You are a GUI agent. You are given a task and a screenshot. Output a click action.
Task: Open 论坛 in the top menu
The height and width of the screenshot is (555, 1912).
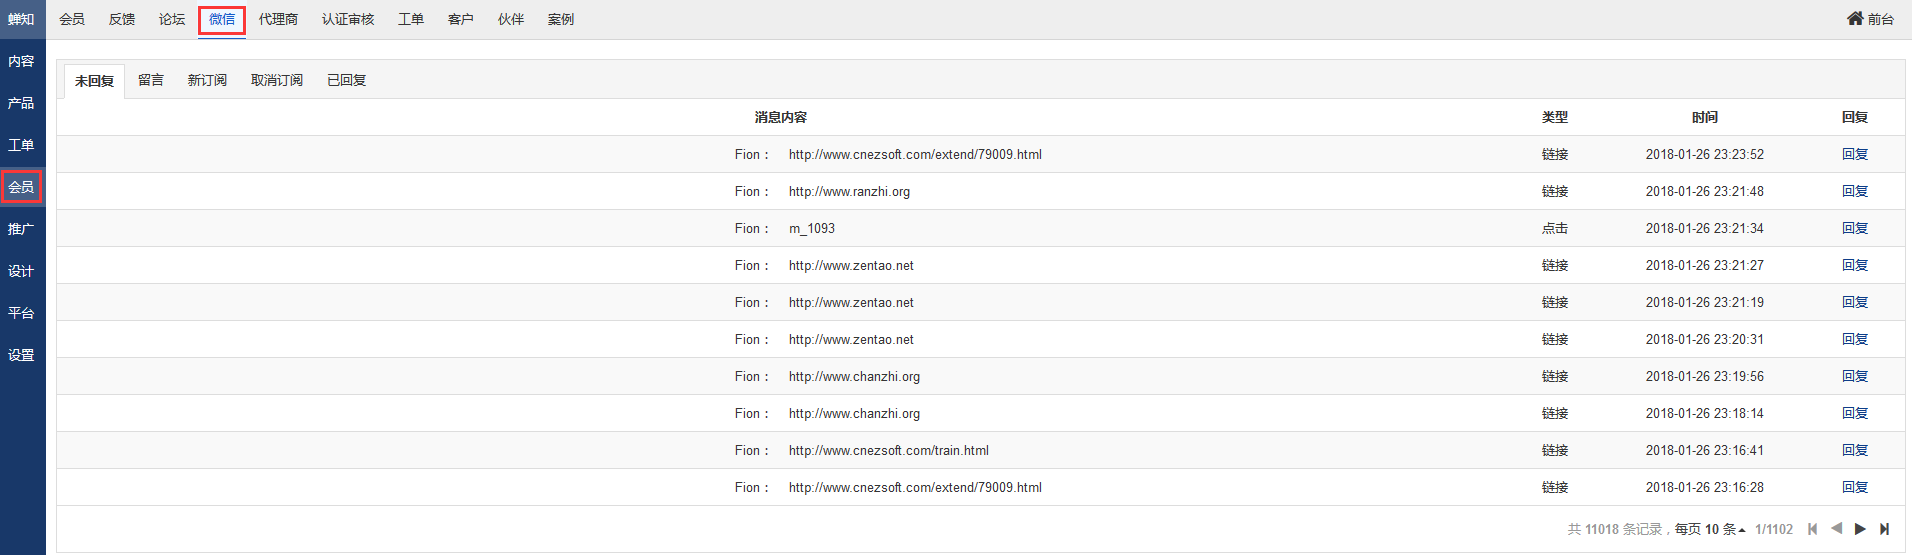172,19
